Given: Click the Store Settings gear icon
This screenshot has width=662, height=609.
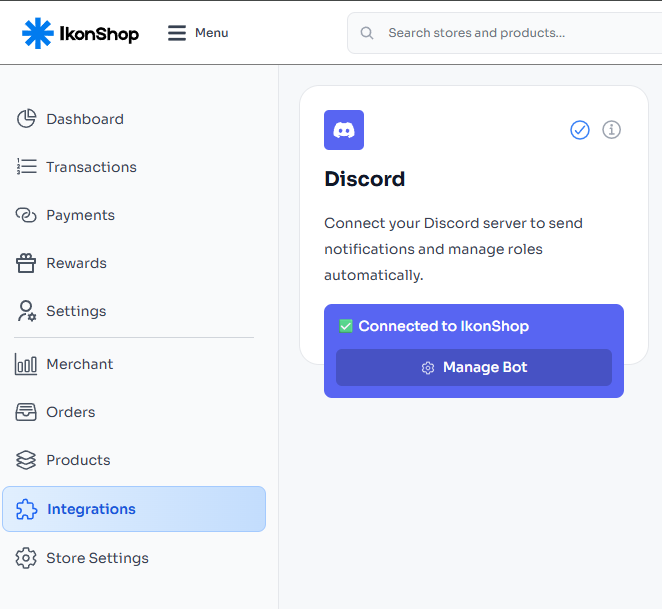Looking at the screenshot, I should pos(26,558).
